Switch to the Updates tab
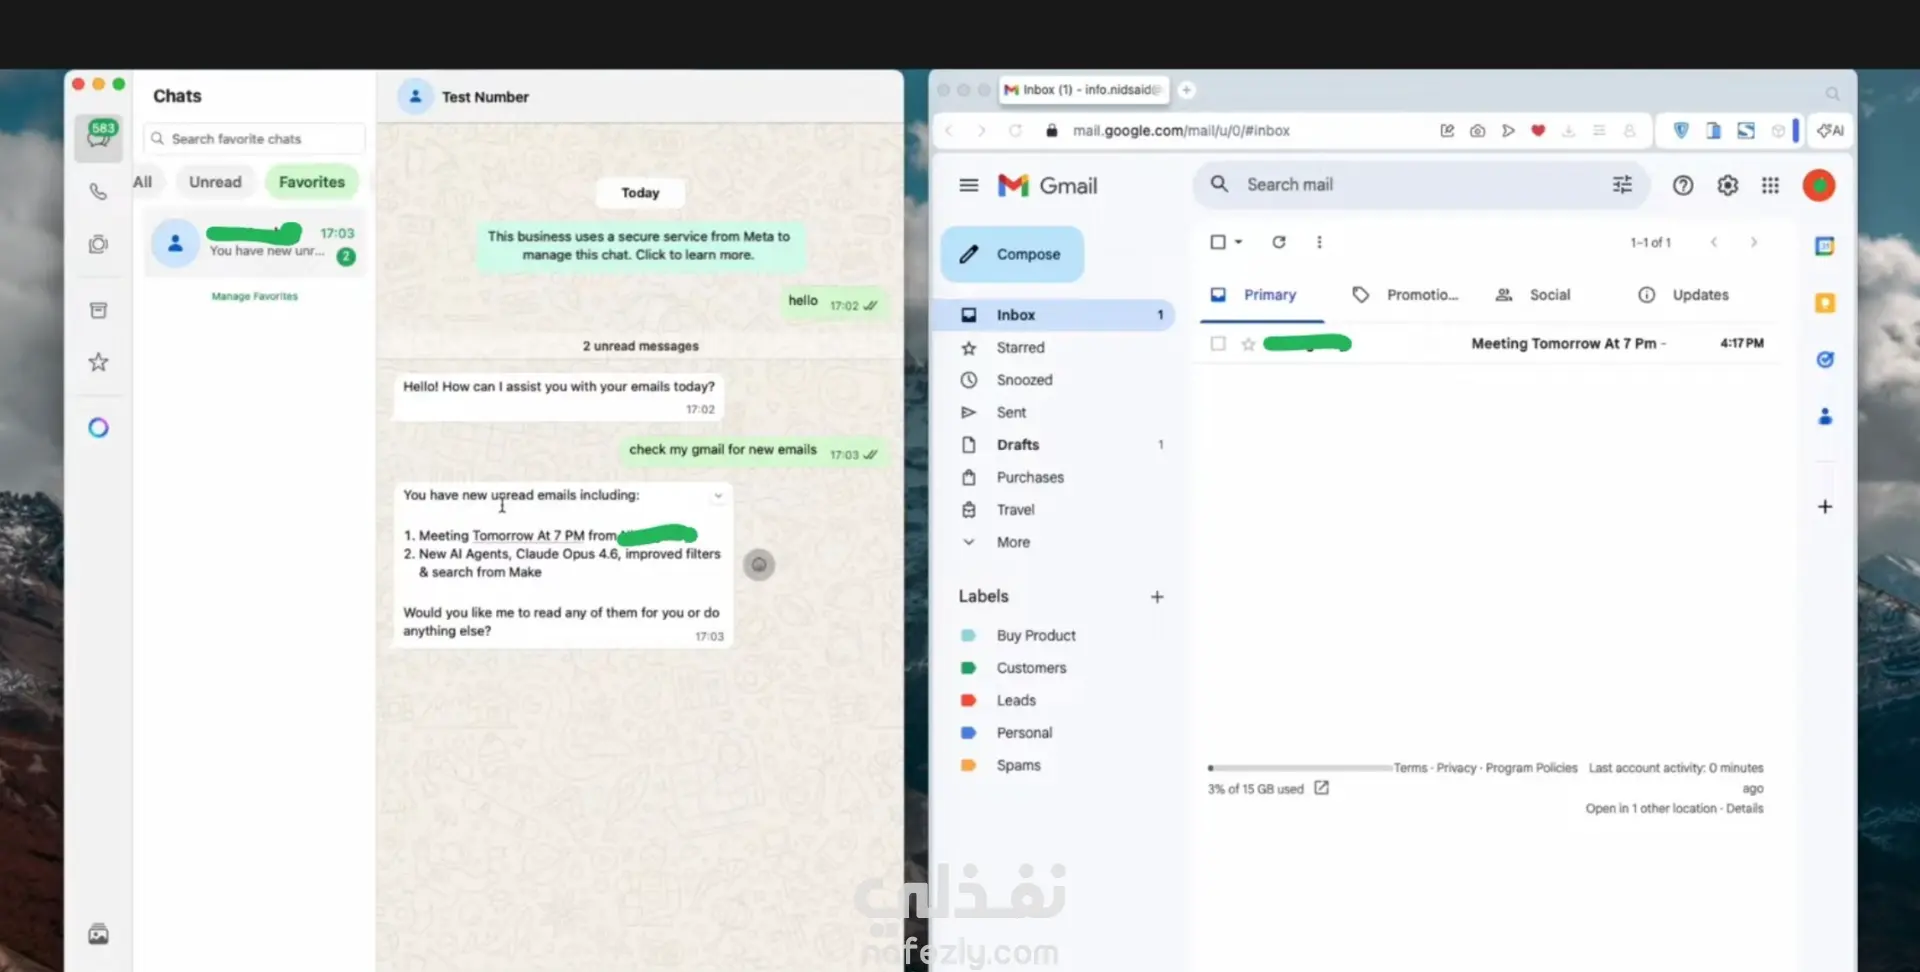Viewport: 1920px width, 972px height. tap(1684, 295)
